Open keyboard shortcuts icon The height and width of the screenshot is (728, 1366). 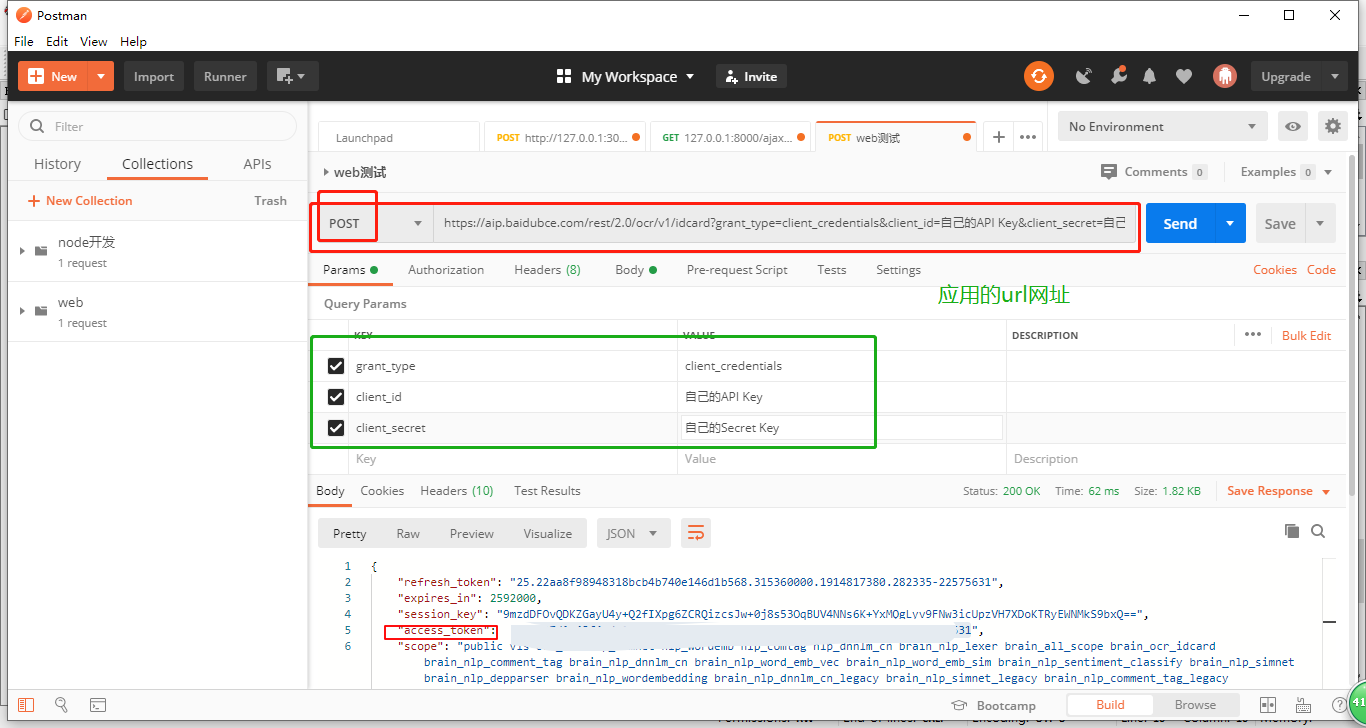tap(1301, 705)
